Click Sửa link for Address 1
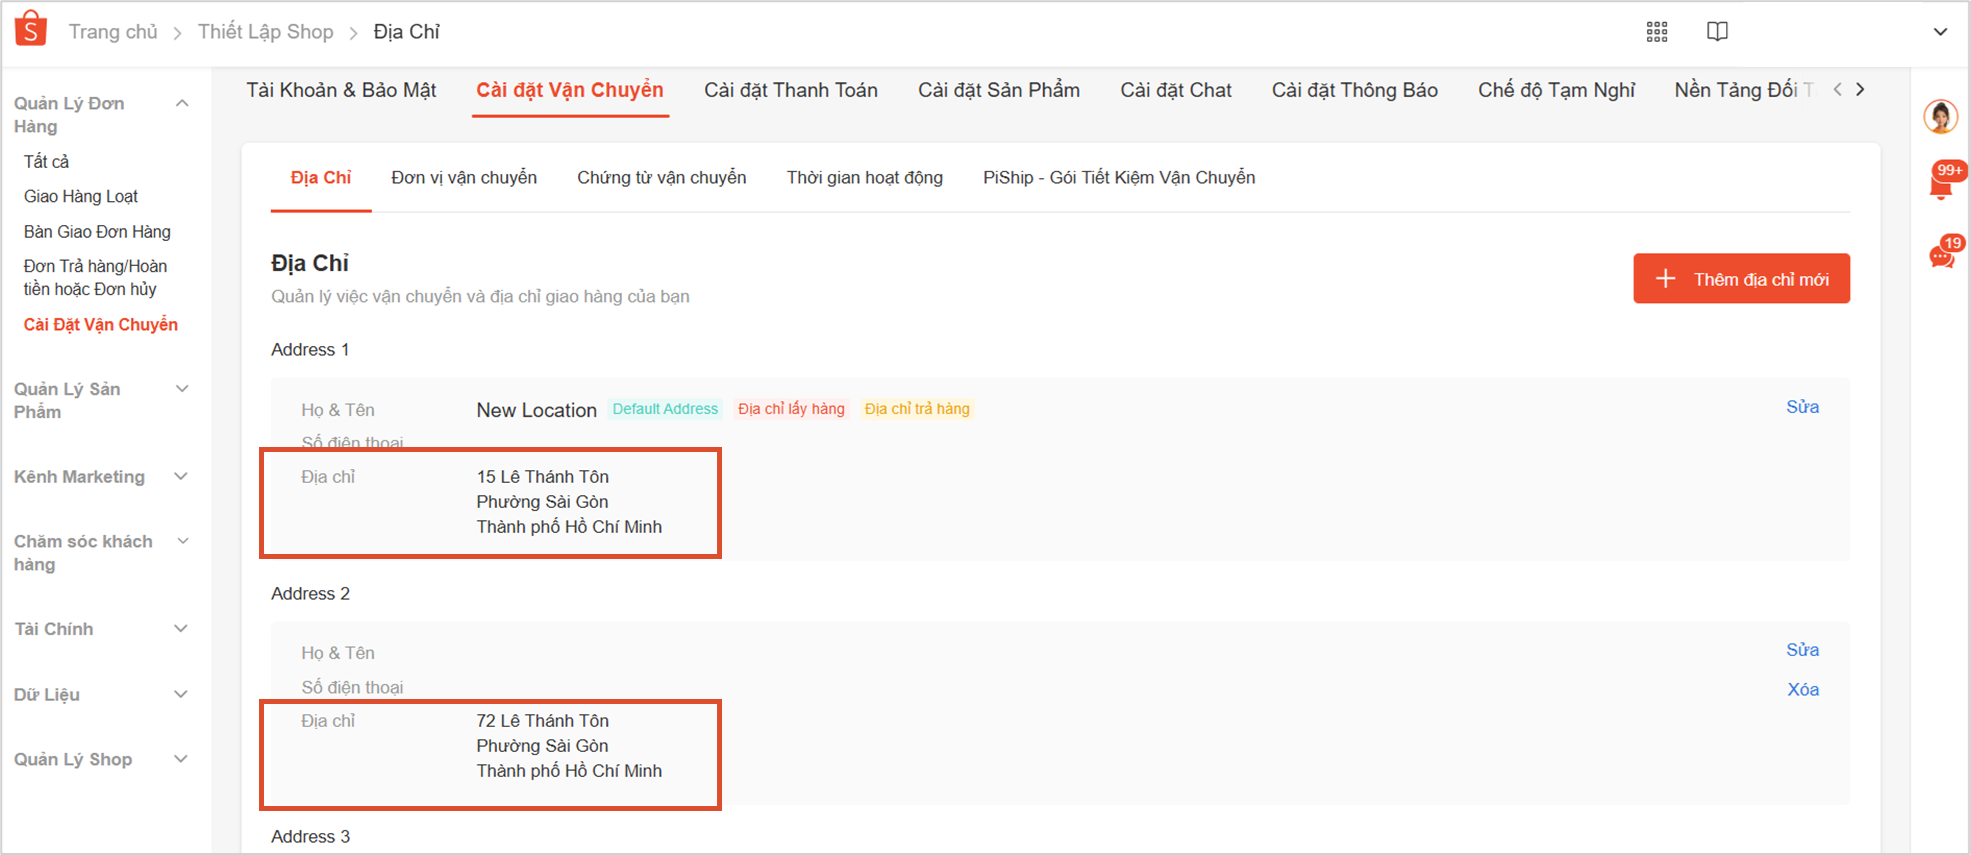Screen dimensions: 1971x855 (1802, 407)
